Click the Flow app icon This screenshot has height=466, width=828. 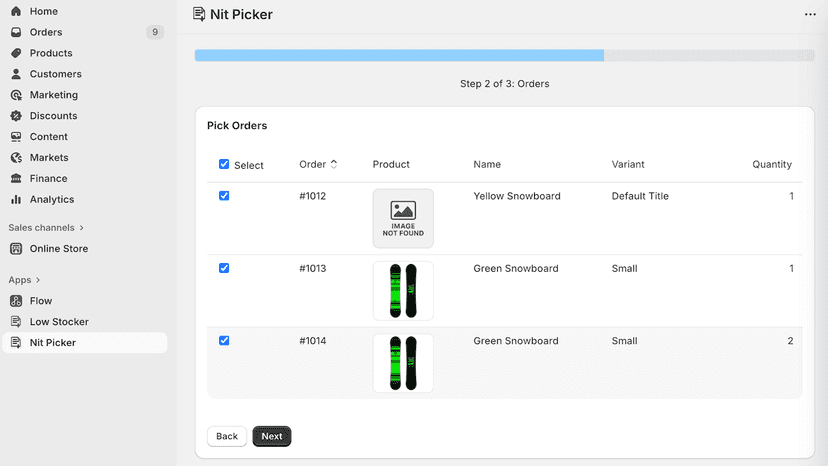16,301
